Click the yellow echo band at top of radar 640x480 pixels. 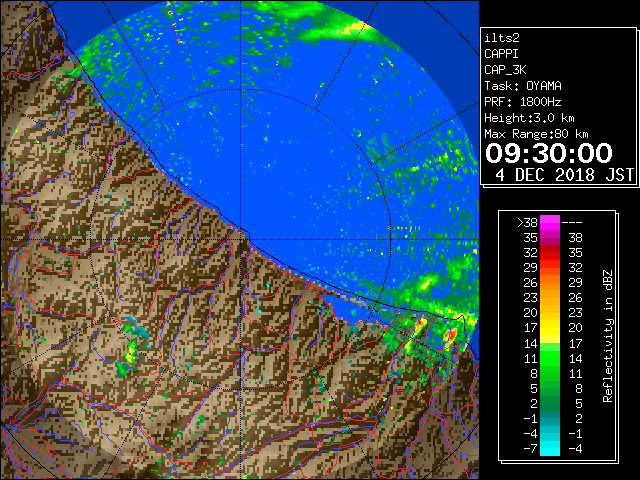(356, 28)
